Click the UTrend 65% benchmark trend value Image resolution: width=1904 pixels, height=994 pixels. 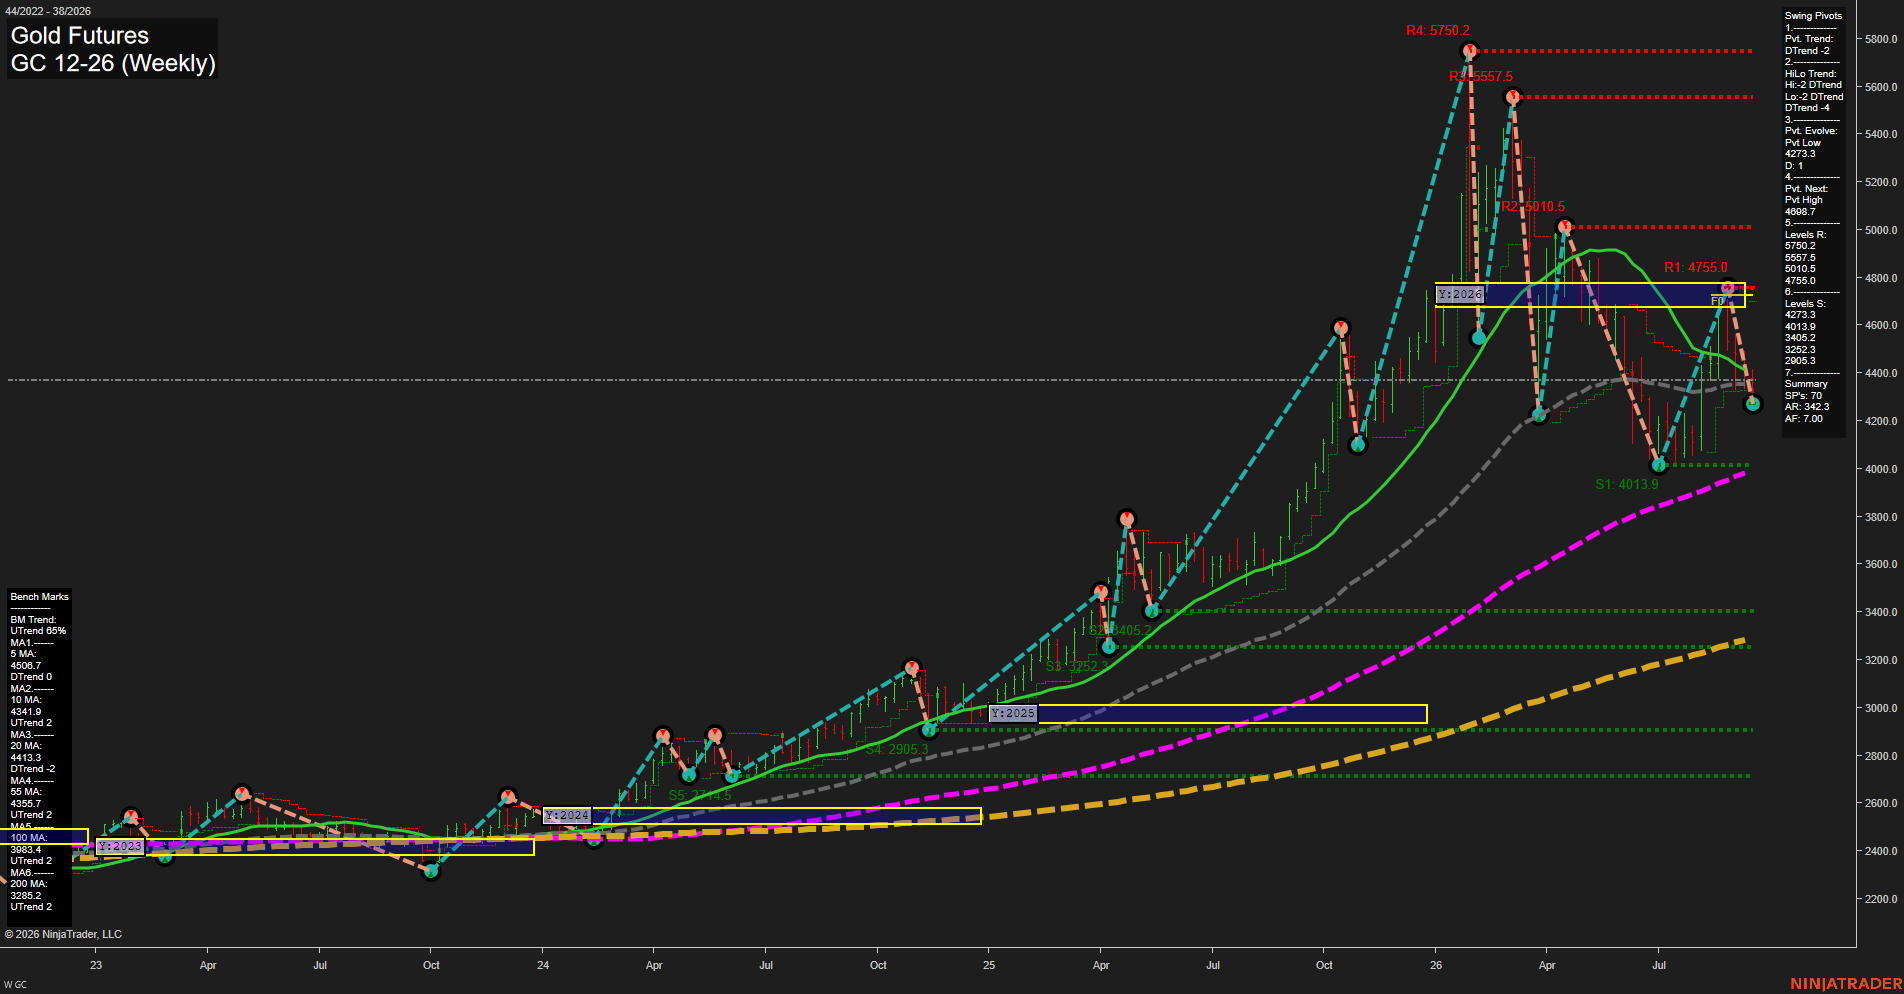[38, 631]
